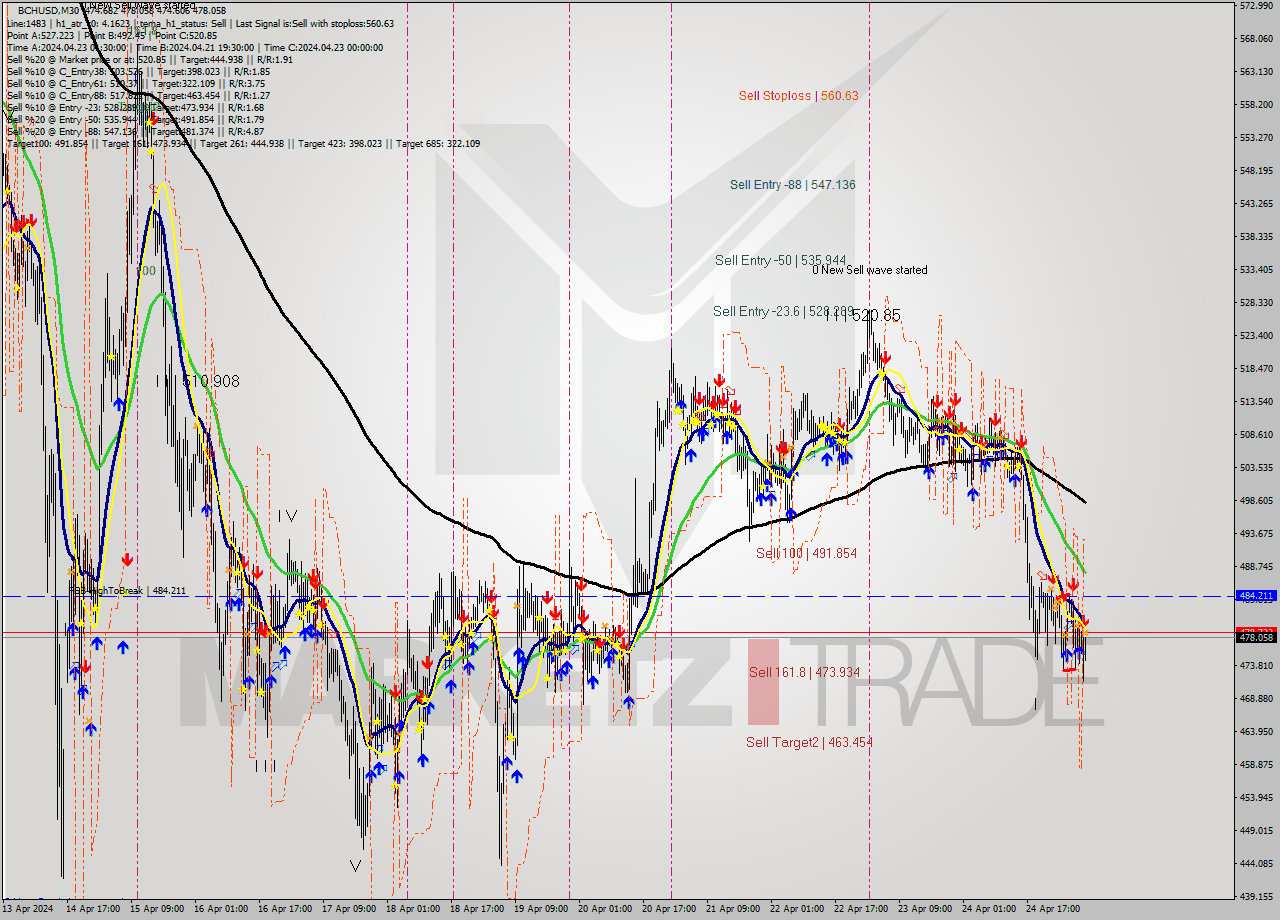Click the 'Entry -88' sell info line
Viewport: 1280px width, 920px height.
click(x=135, y=131)
